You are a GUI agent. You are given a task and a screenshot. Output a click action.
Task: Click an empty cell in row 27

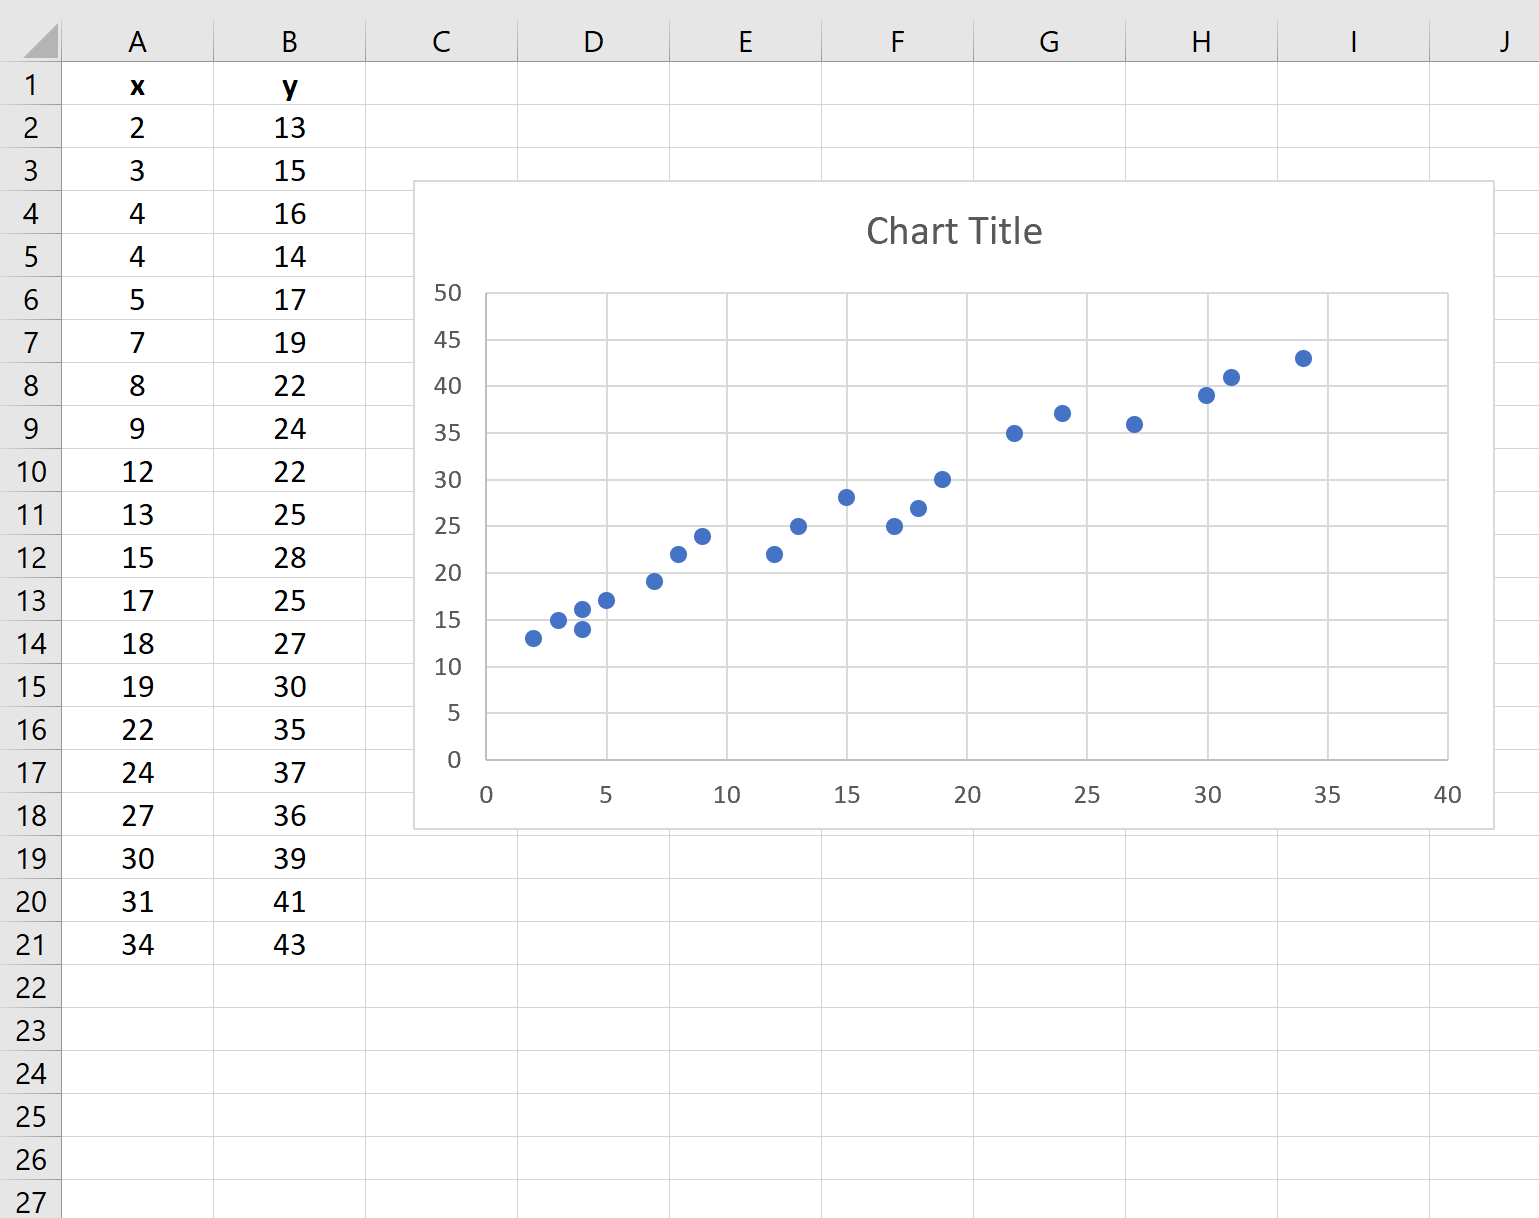(138, 1201)
